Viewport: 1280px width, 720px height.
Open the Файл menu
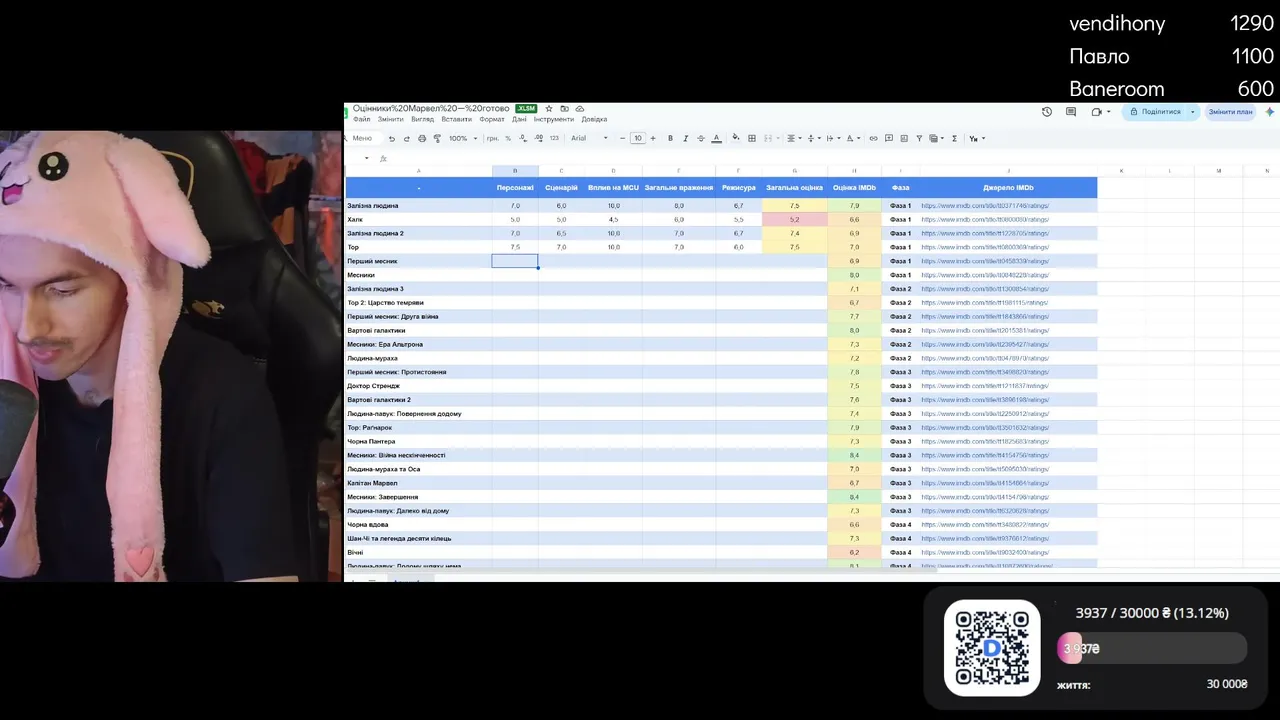point(362,119)
